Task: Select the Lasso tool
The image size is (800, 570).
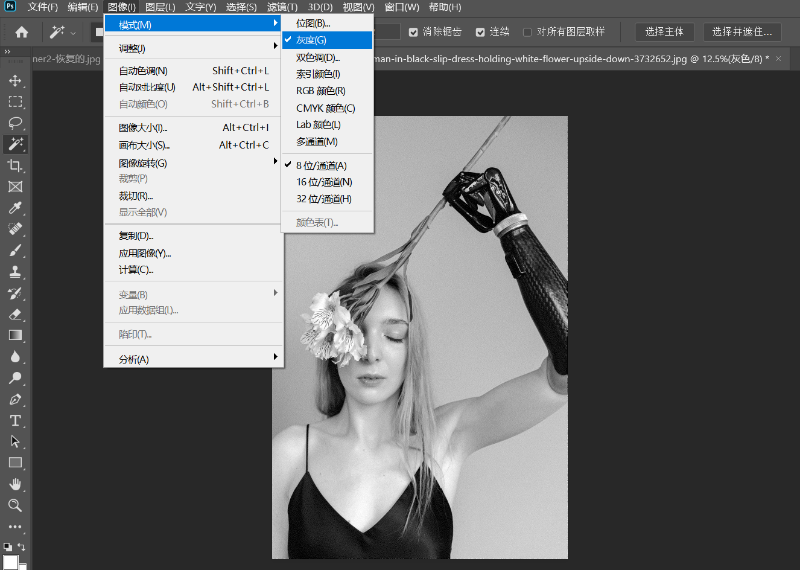Action: click(x=15, y=123)
